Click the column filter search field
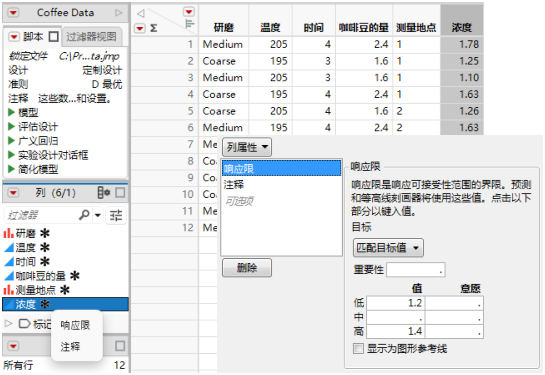Screen dimensions: 545x375 coord(41,215)
